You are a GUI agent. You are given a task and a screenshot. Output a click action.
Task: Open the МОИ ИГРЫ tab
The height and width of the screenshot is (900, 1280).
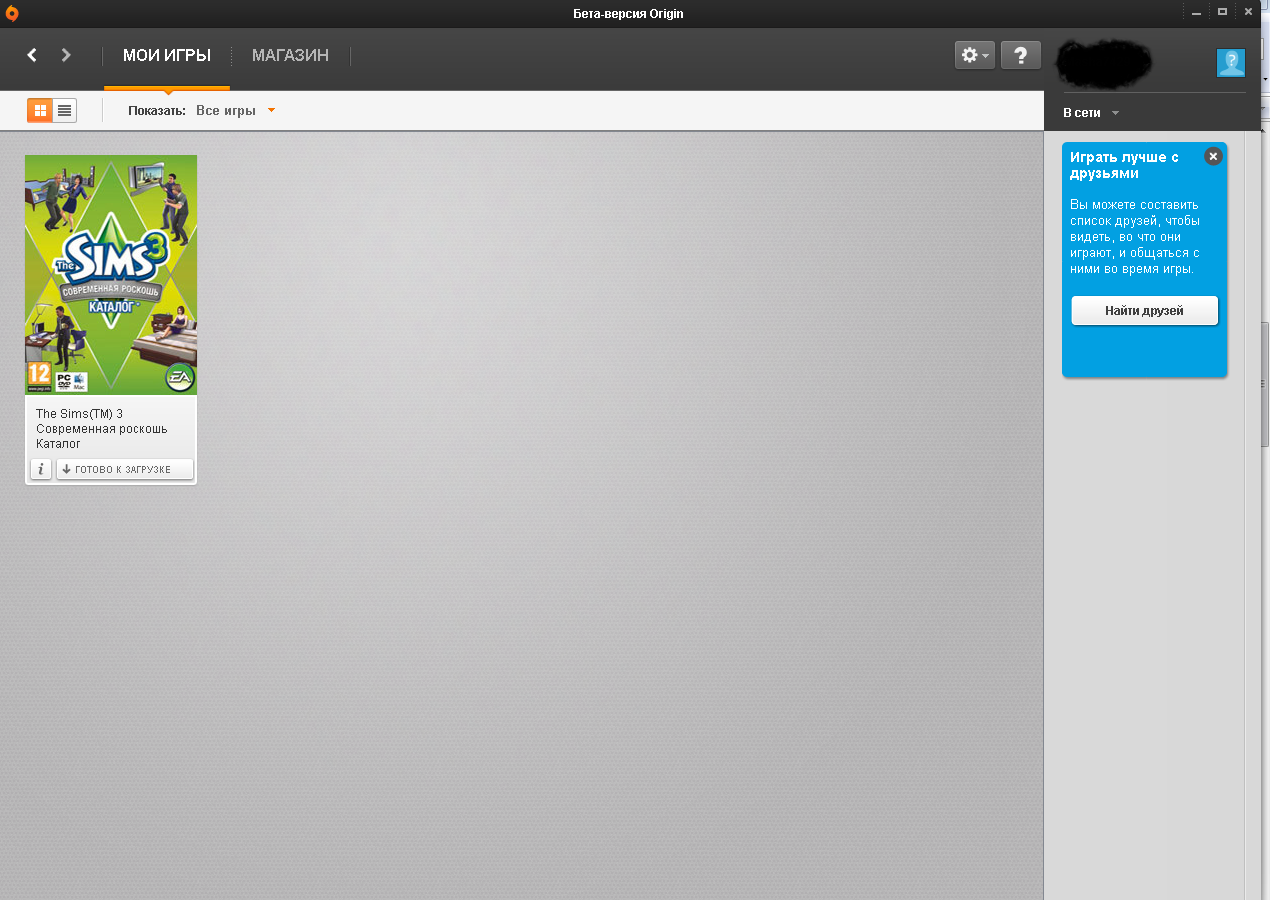tap(167, 56)
